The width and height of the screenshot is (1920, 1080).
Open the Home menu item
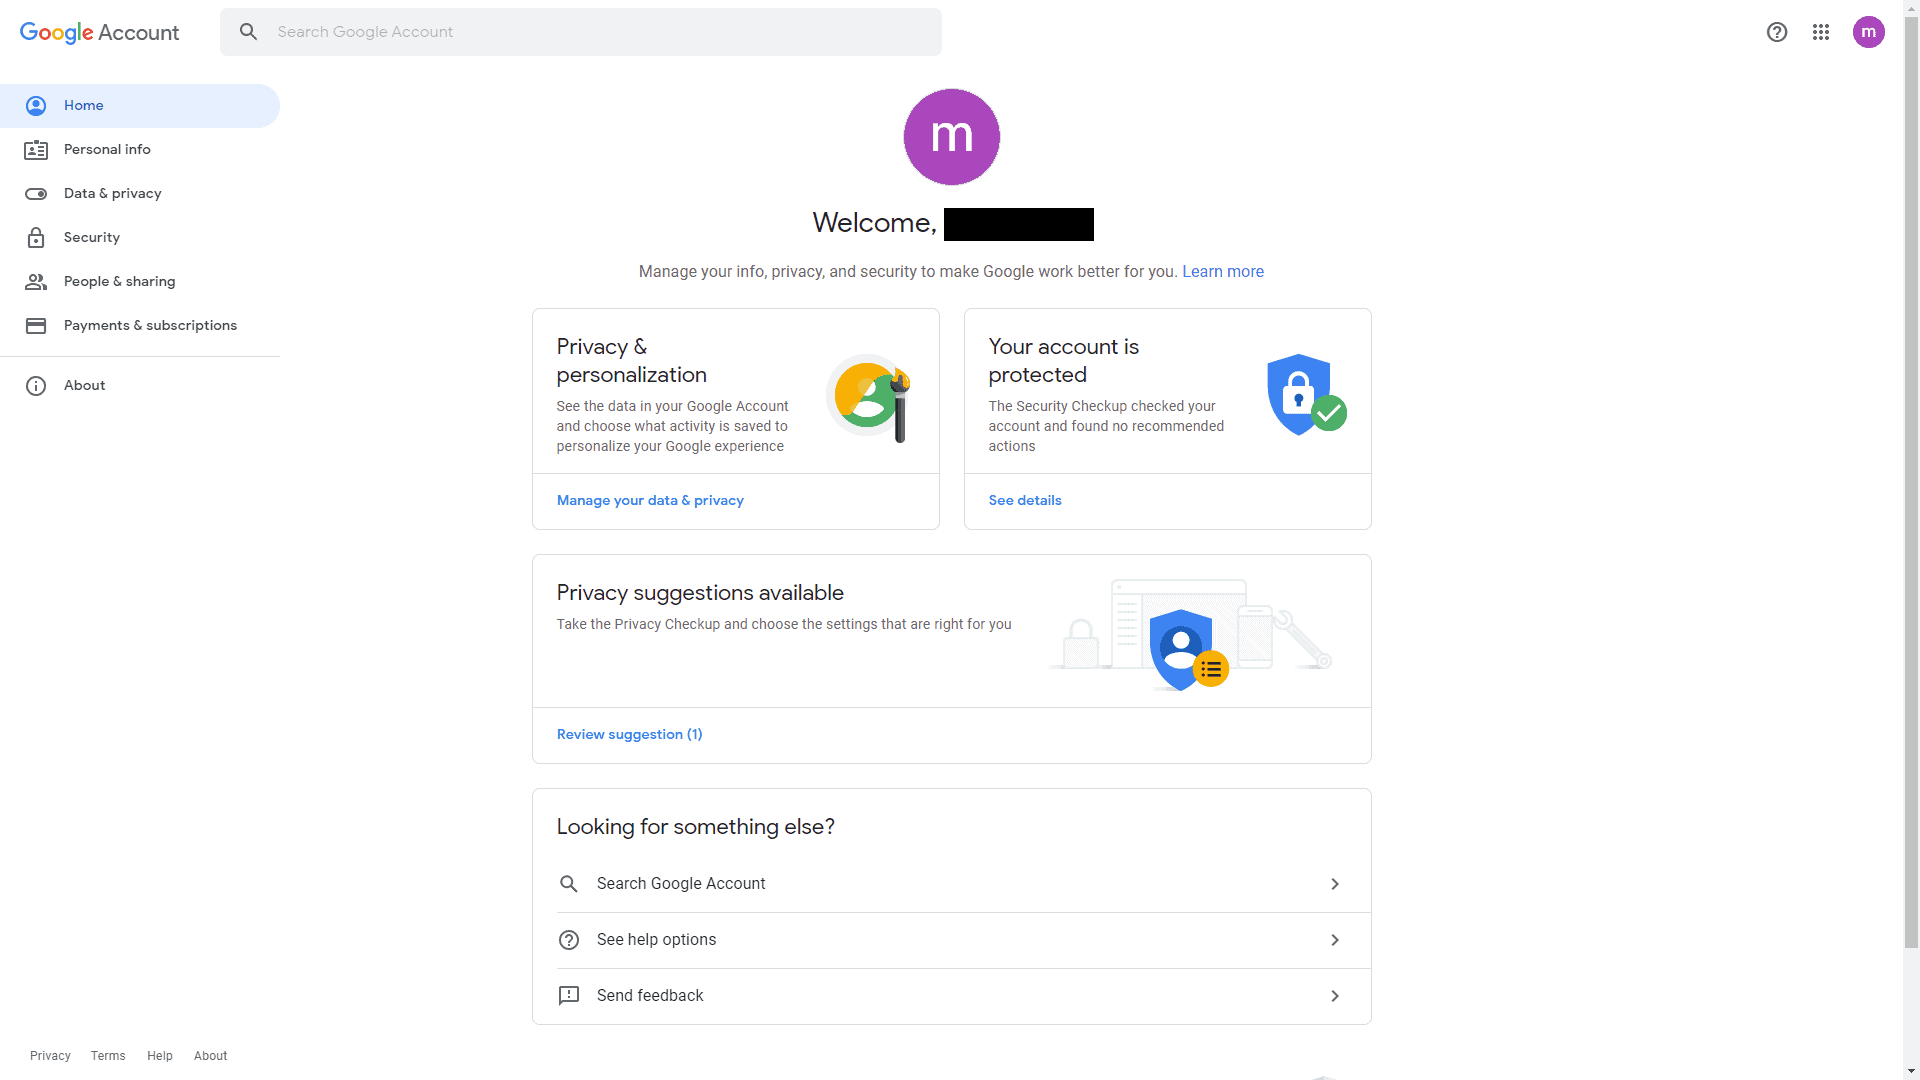click(140, 106)
